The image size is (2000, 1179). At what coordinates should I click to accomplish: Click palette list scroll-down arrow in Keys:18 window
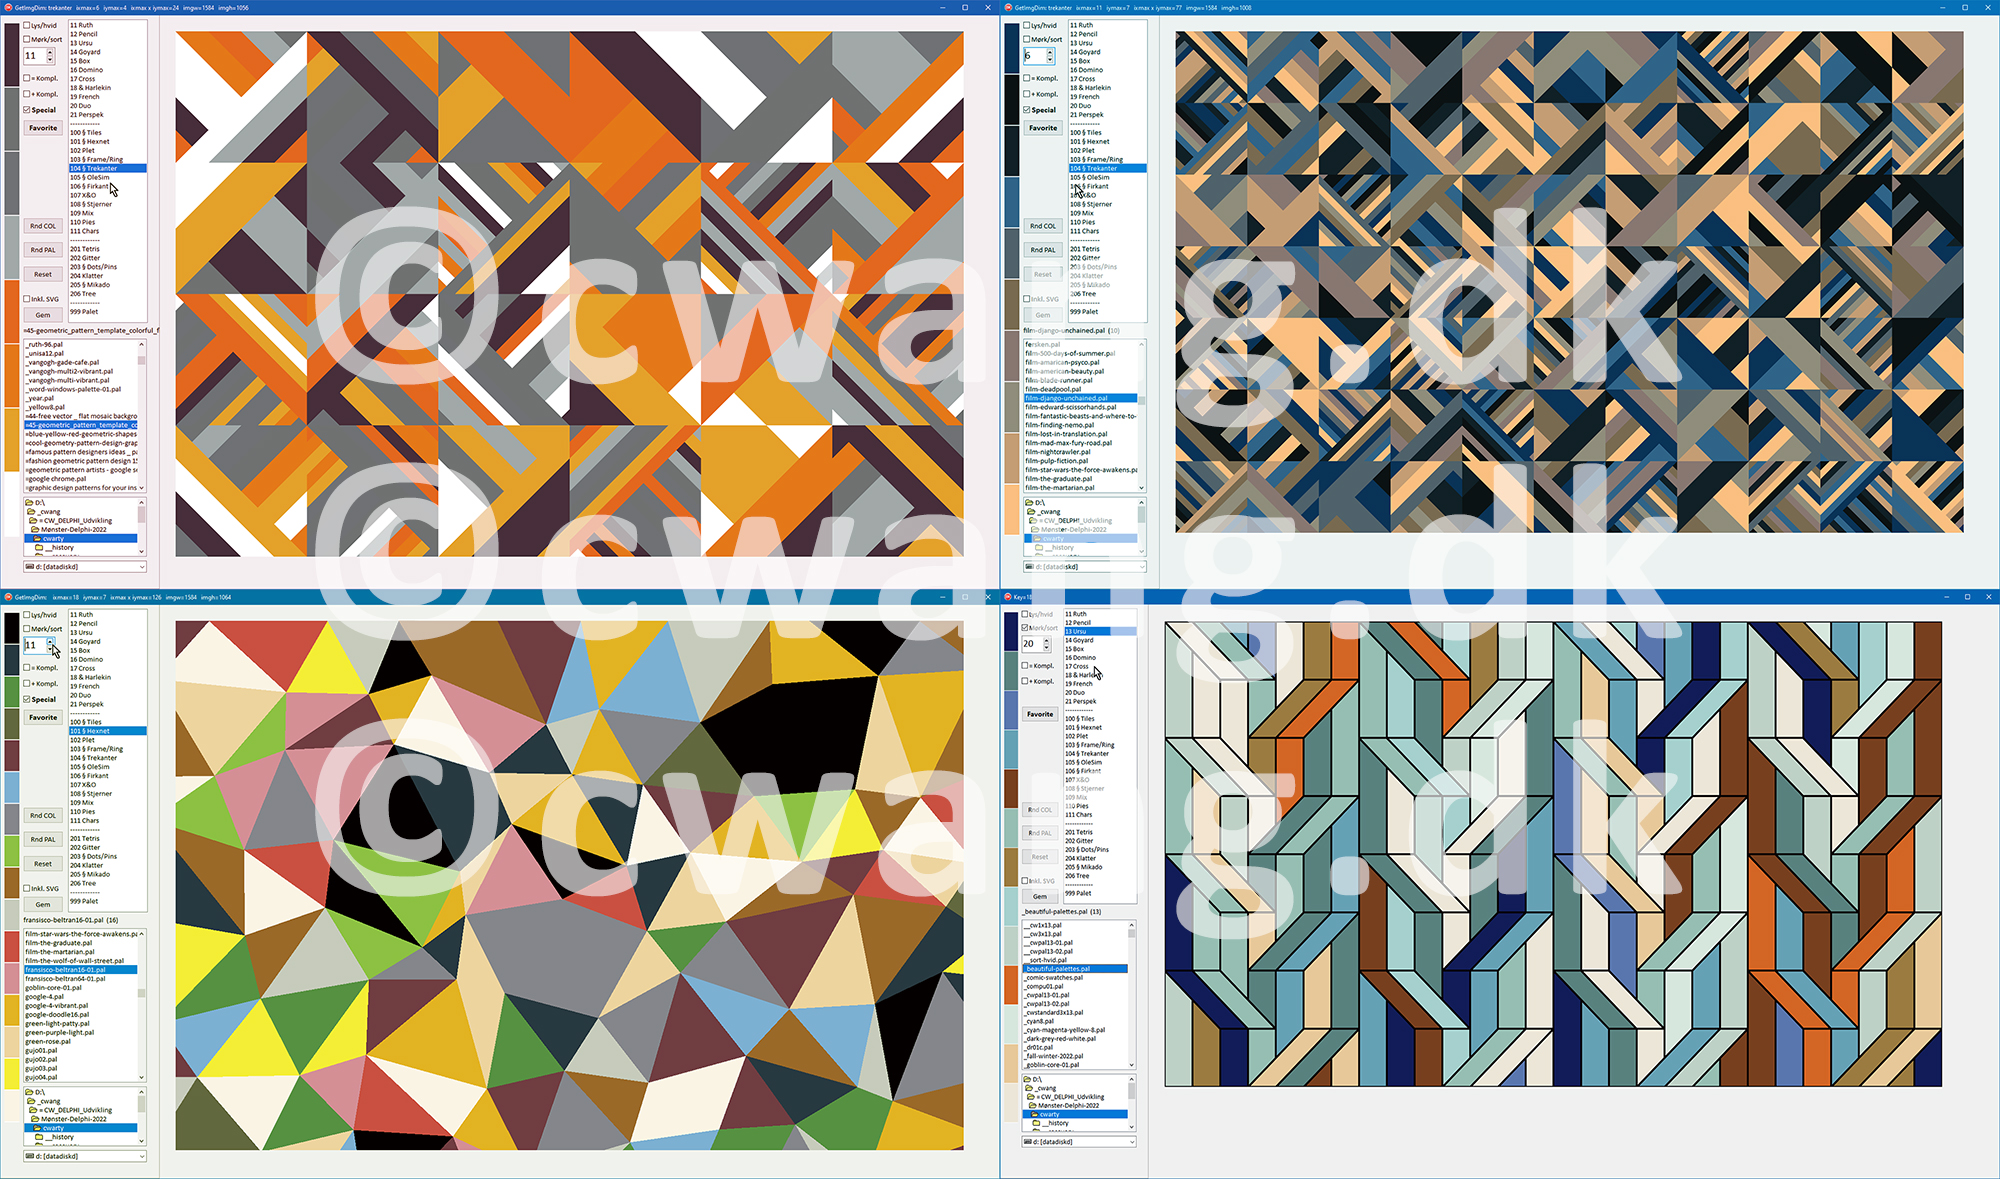(x=1132, y=1065)
